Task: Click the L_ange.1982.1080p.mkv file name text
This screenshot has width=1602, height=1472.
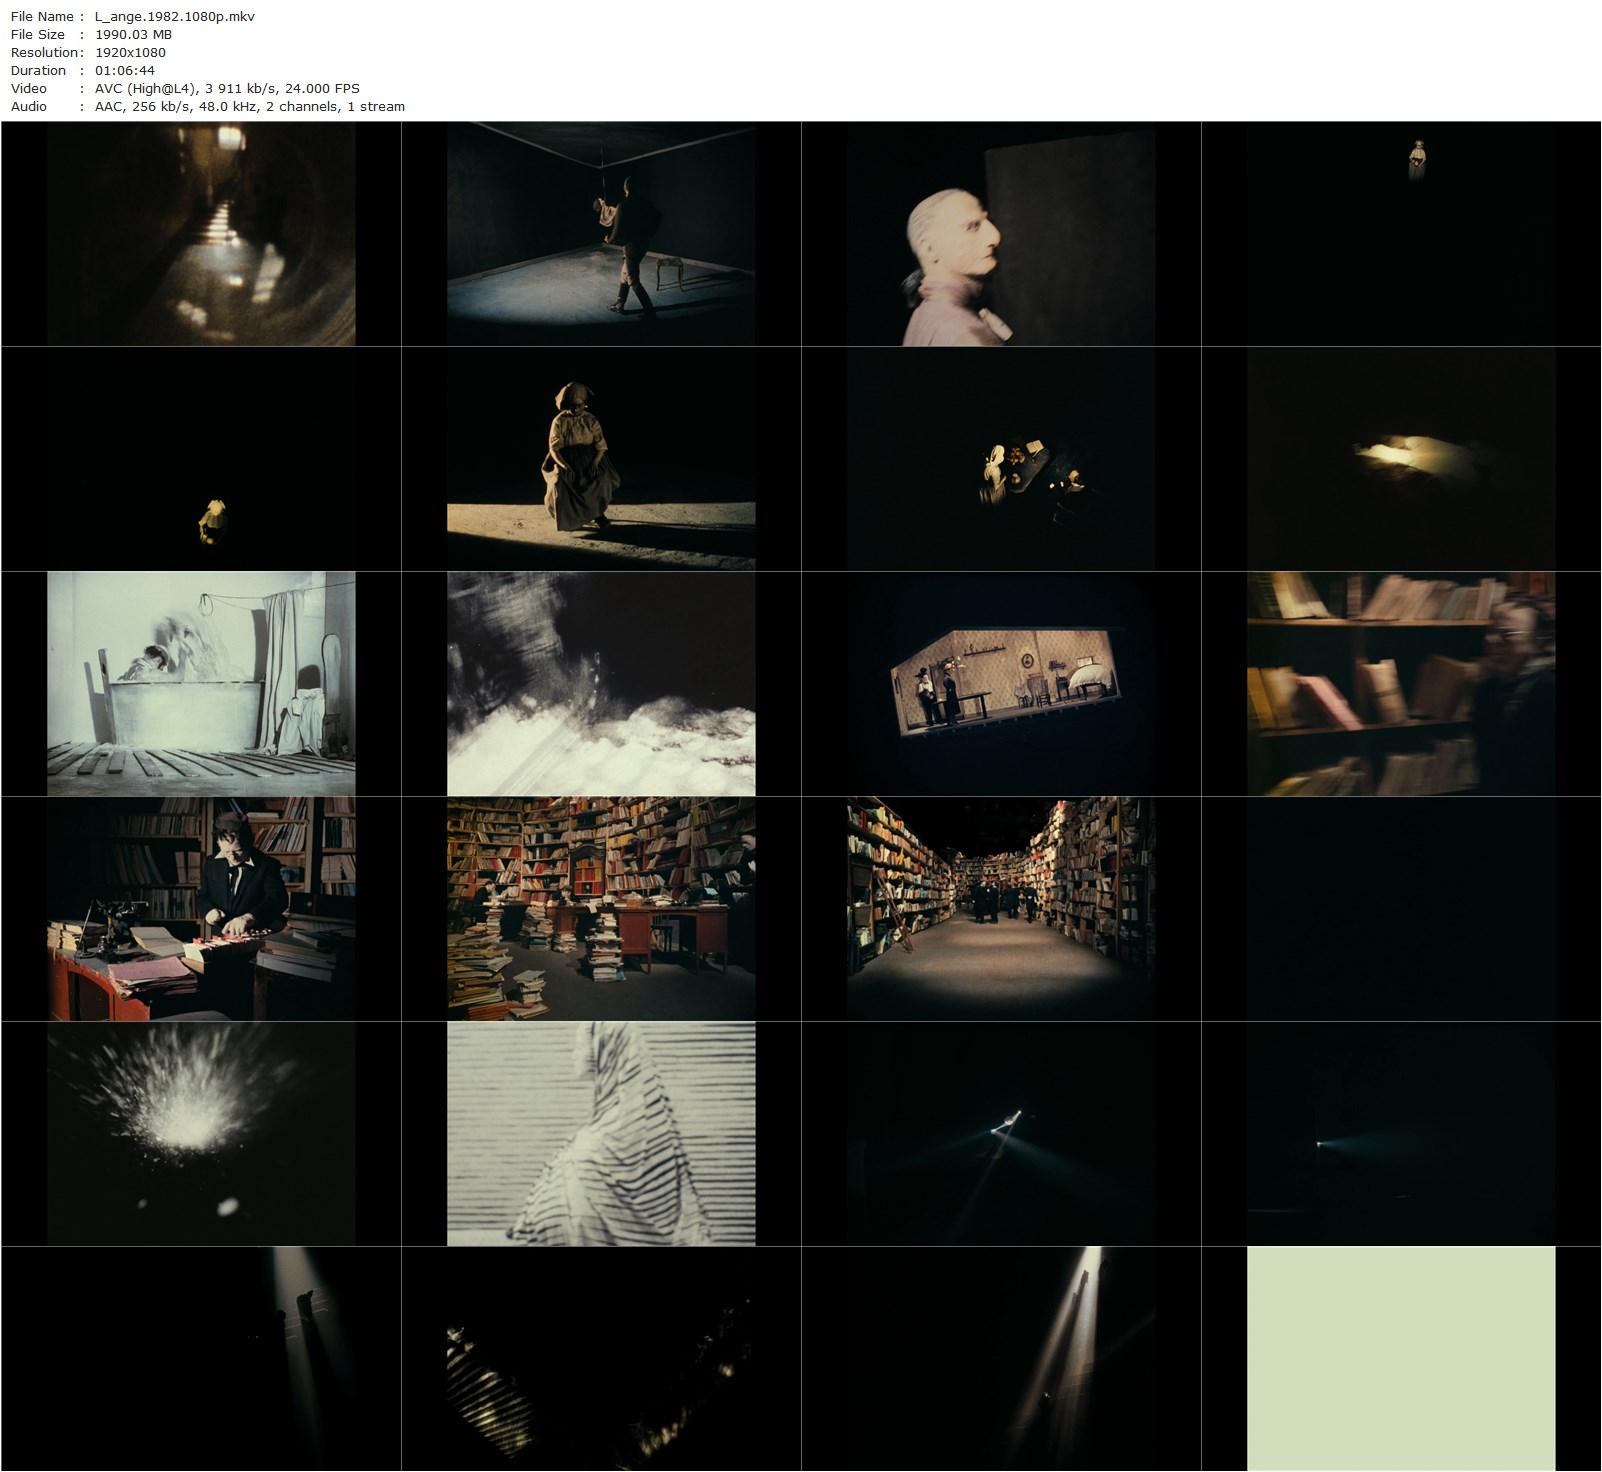Action: point(175,16)
